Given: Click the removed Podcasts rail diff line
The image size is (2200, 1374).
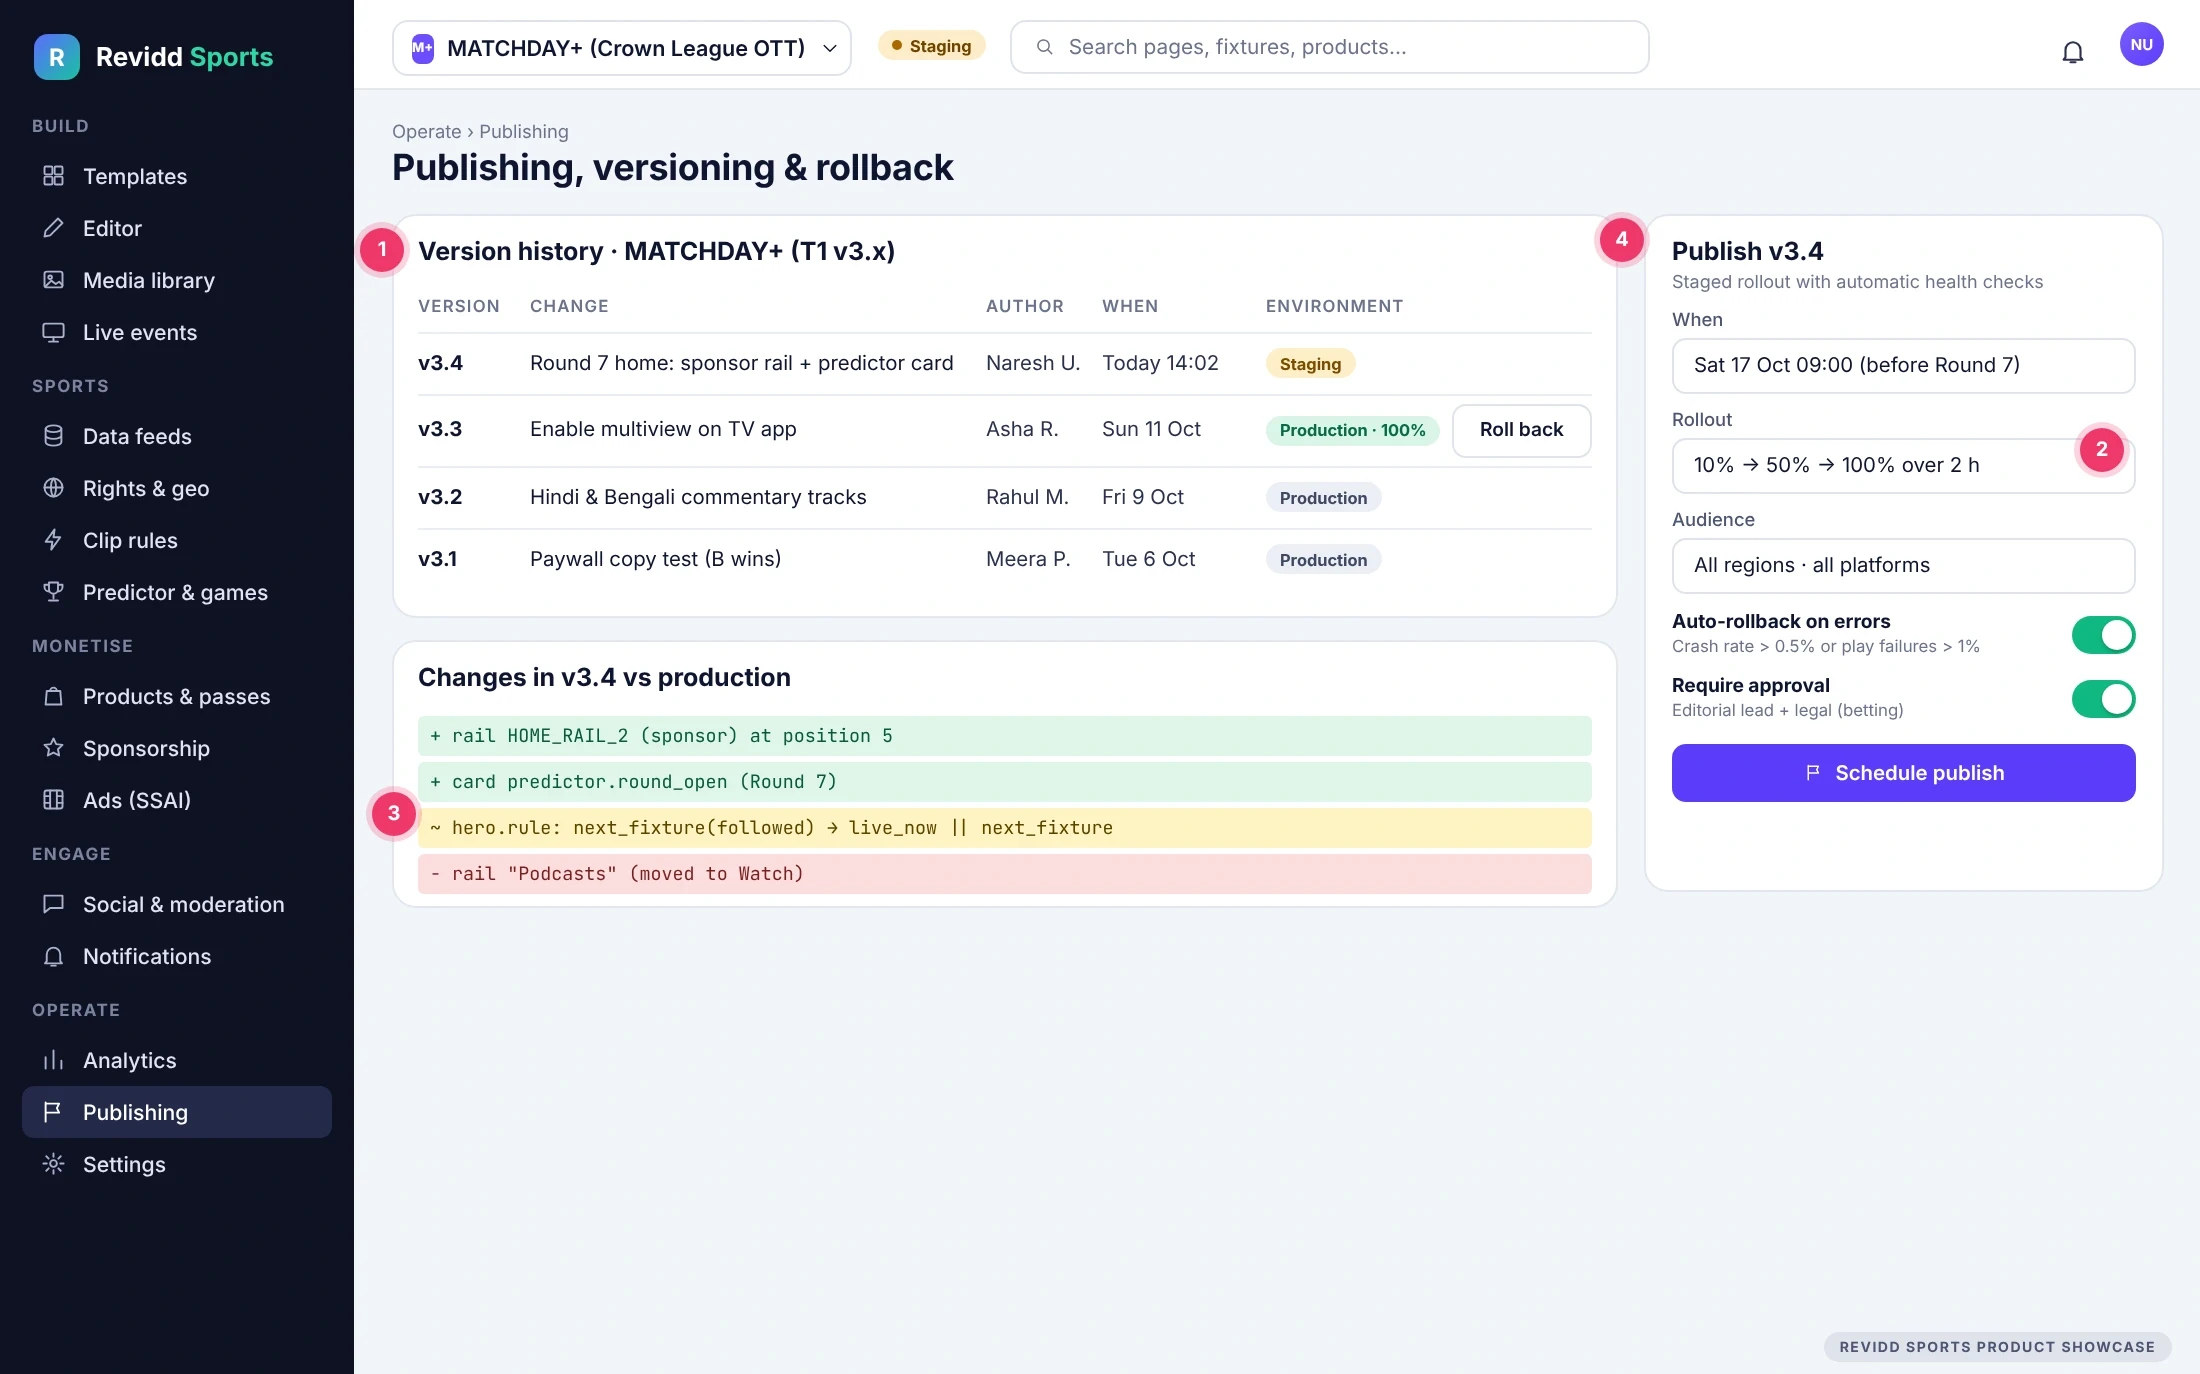Looking at the screenshot, I should pyautogui.click(x=1004, y=874).
